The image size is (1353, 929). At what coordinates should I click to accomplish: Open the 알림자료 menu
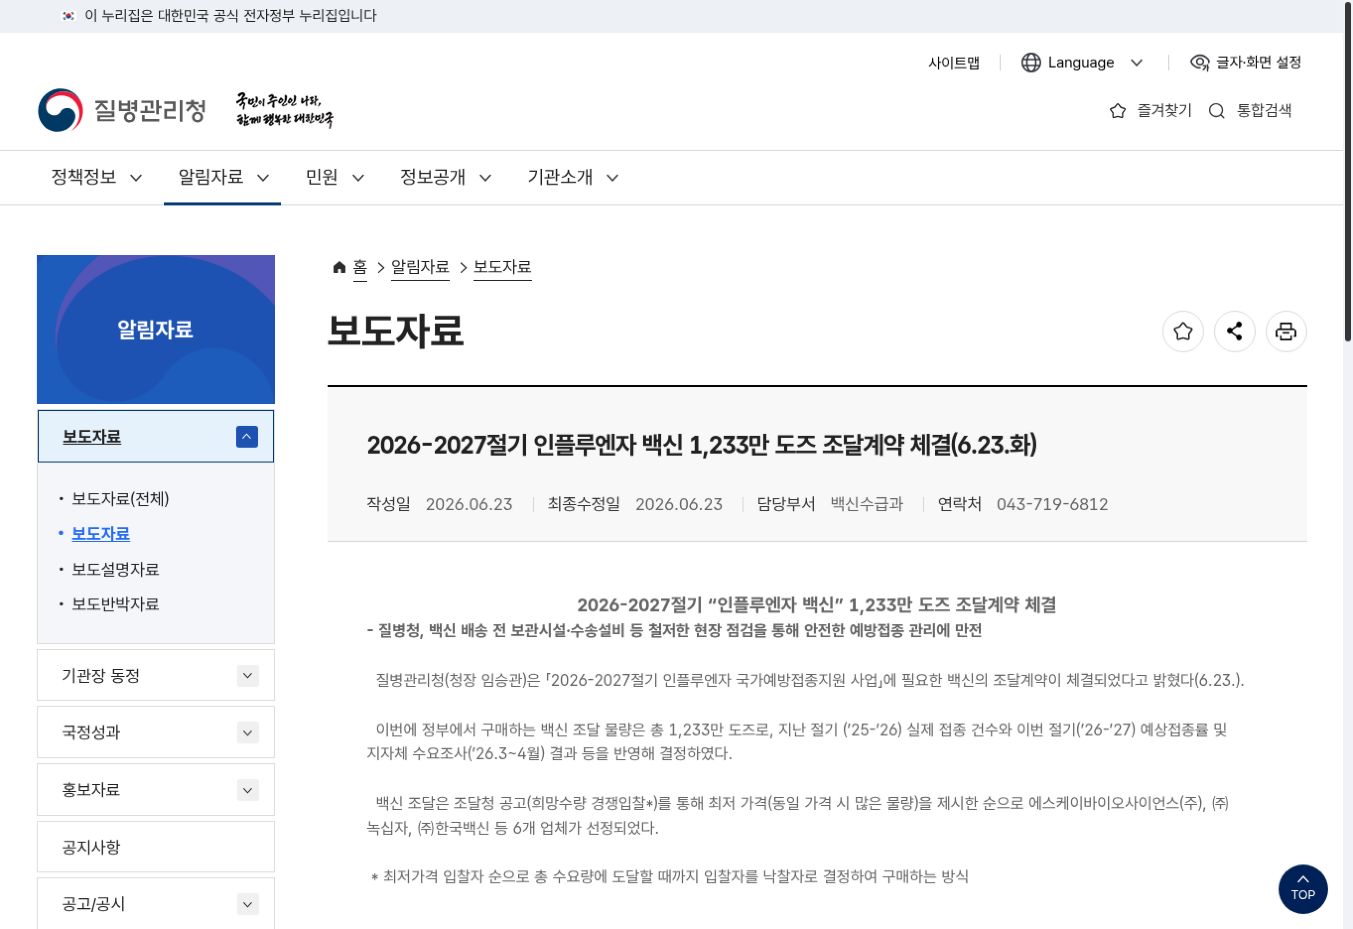click(223, 178)
